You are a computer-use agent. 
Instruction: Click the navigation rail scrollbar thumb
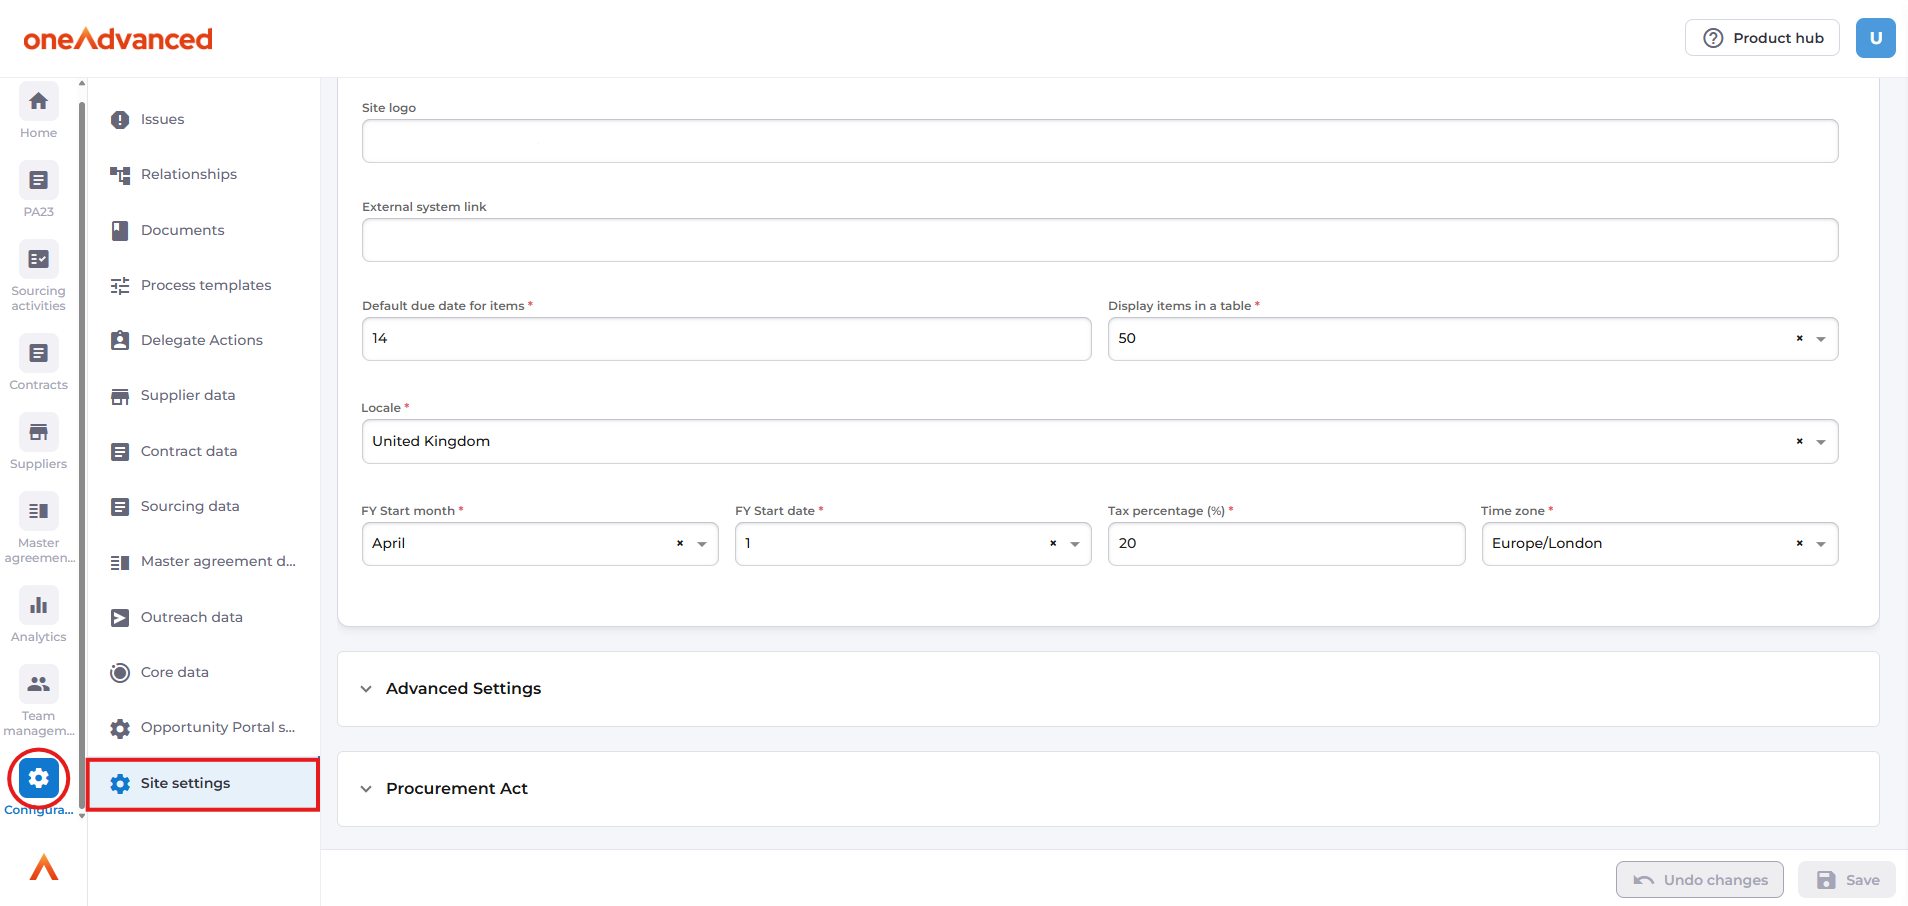(x=82, y=455)
